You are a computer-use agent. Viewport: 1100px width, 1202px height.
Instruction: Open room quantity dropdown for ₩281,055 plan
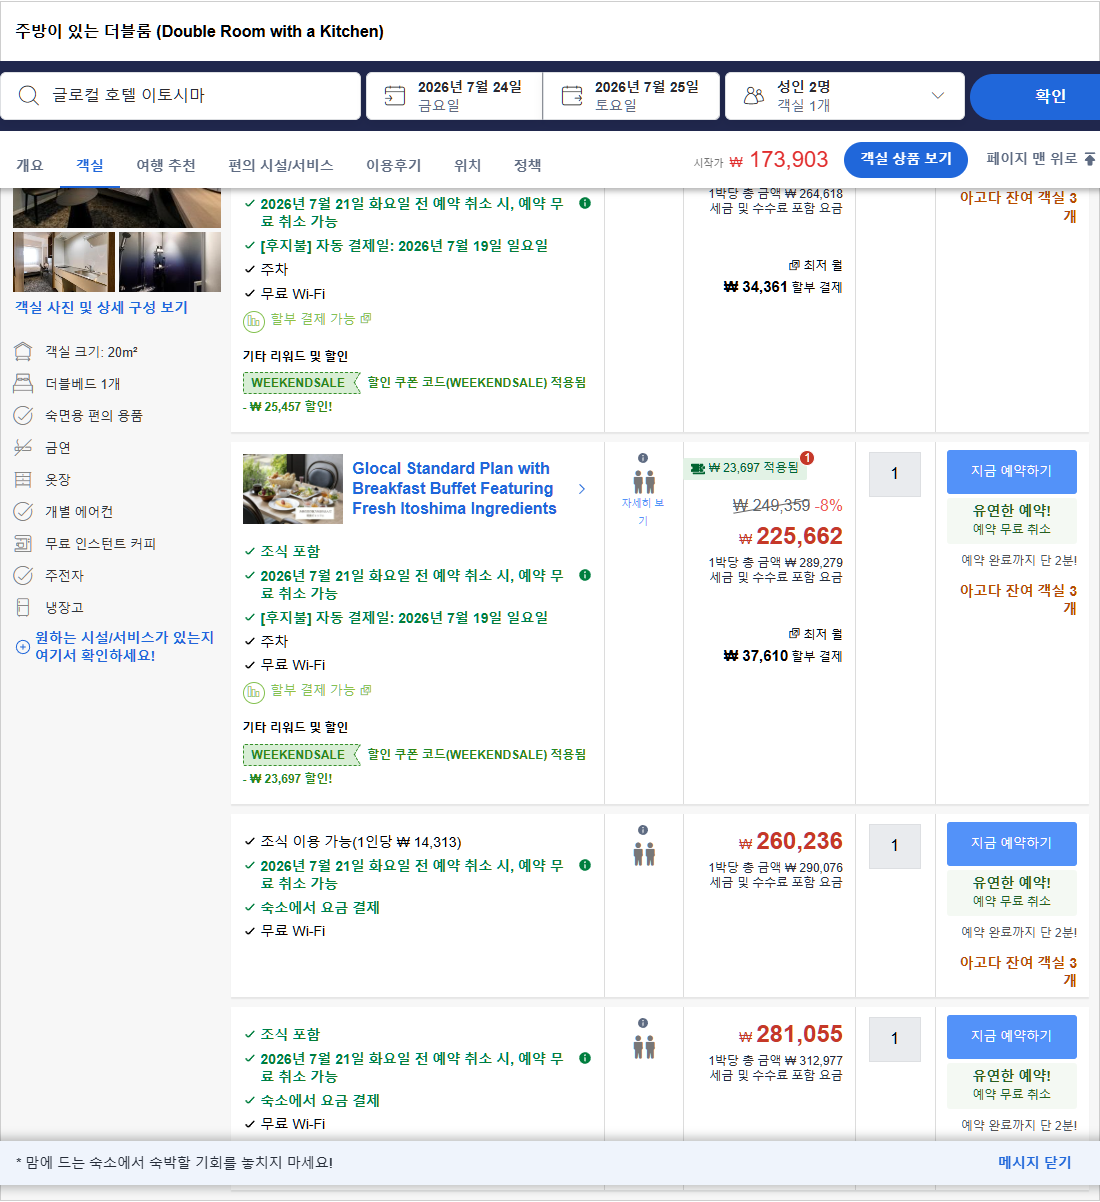click(895, 1039)
